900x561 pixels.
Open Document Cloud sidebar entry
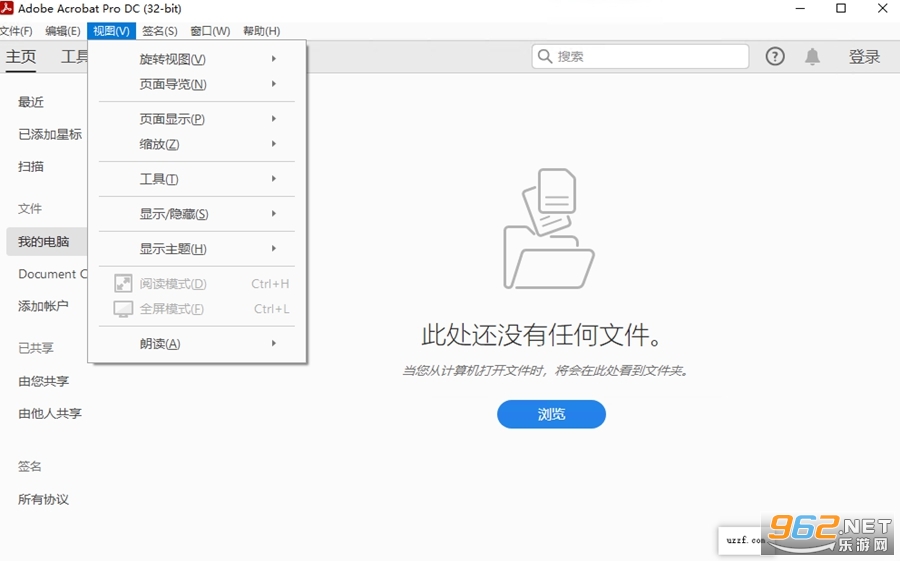click(52, 274)
